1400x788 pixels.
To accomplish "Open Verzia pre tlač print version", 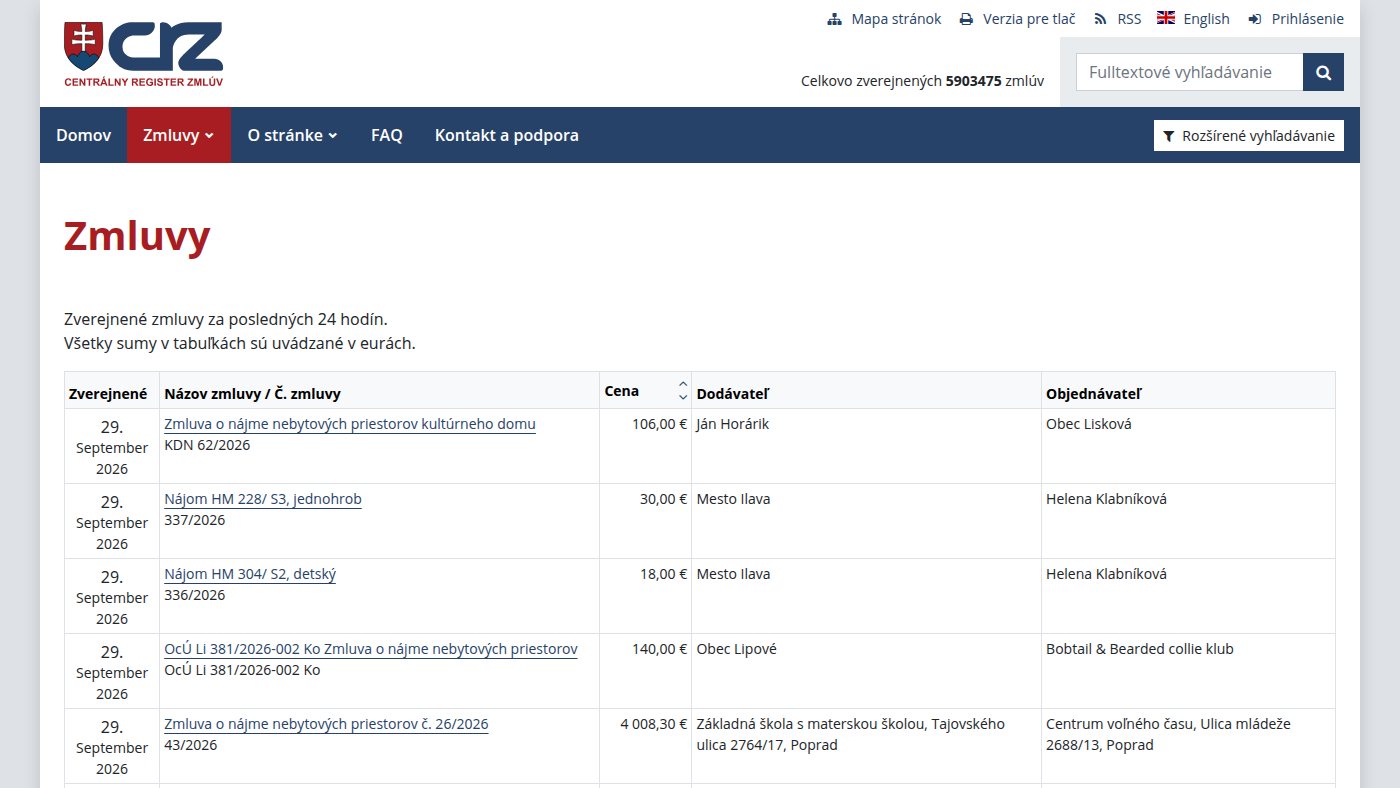I will pyautogui.click(x=1029, y=19).
